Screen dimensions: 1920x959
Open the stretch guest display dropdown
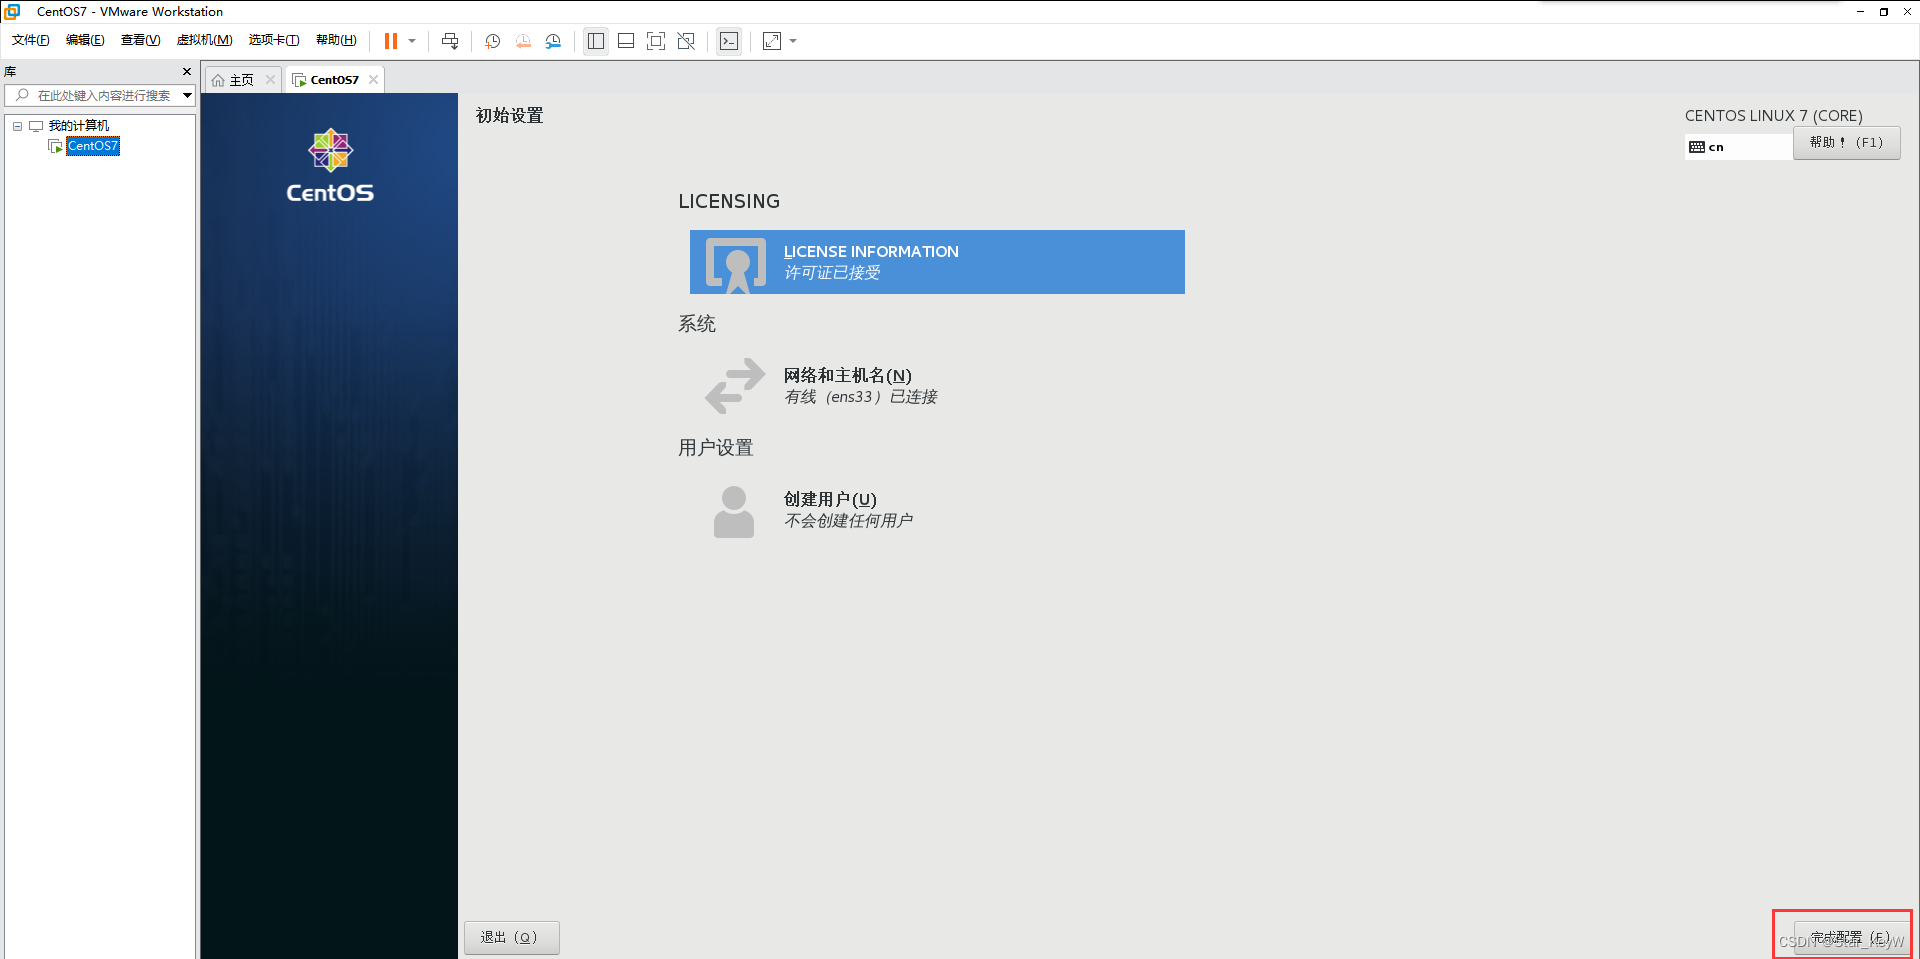click(x=792, y=41)
